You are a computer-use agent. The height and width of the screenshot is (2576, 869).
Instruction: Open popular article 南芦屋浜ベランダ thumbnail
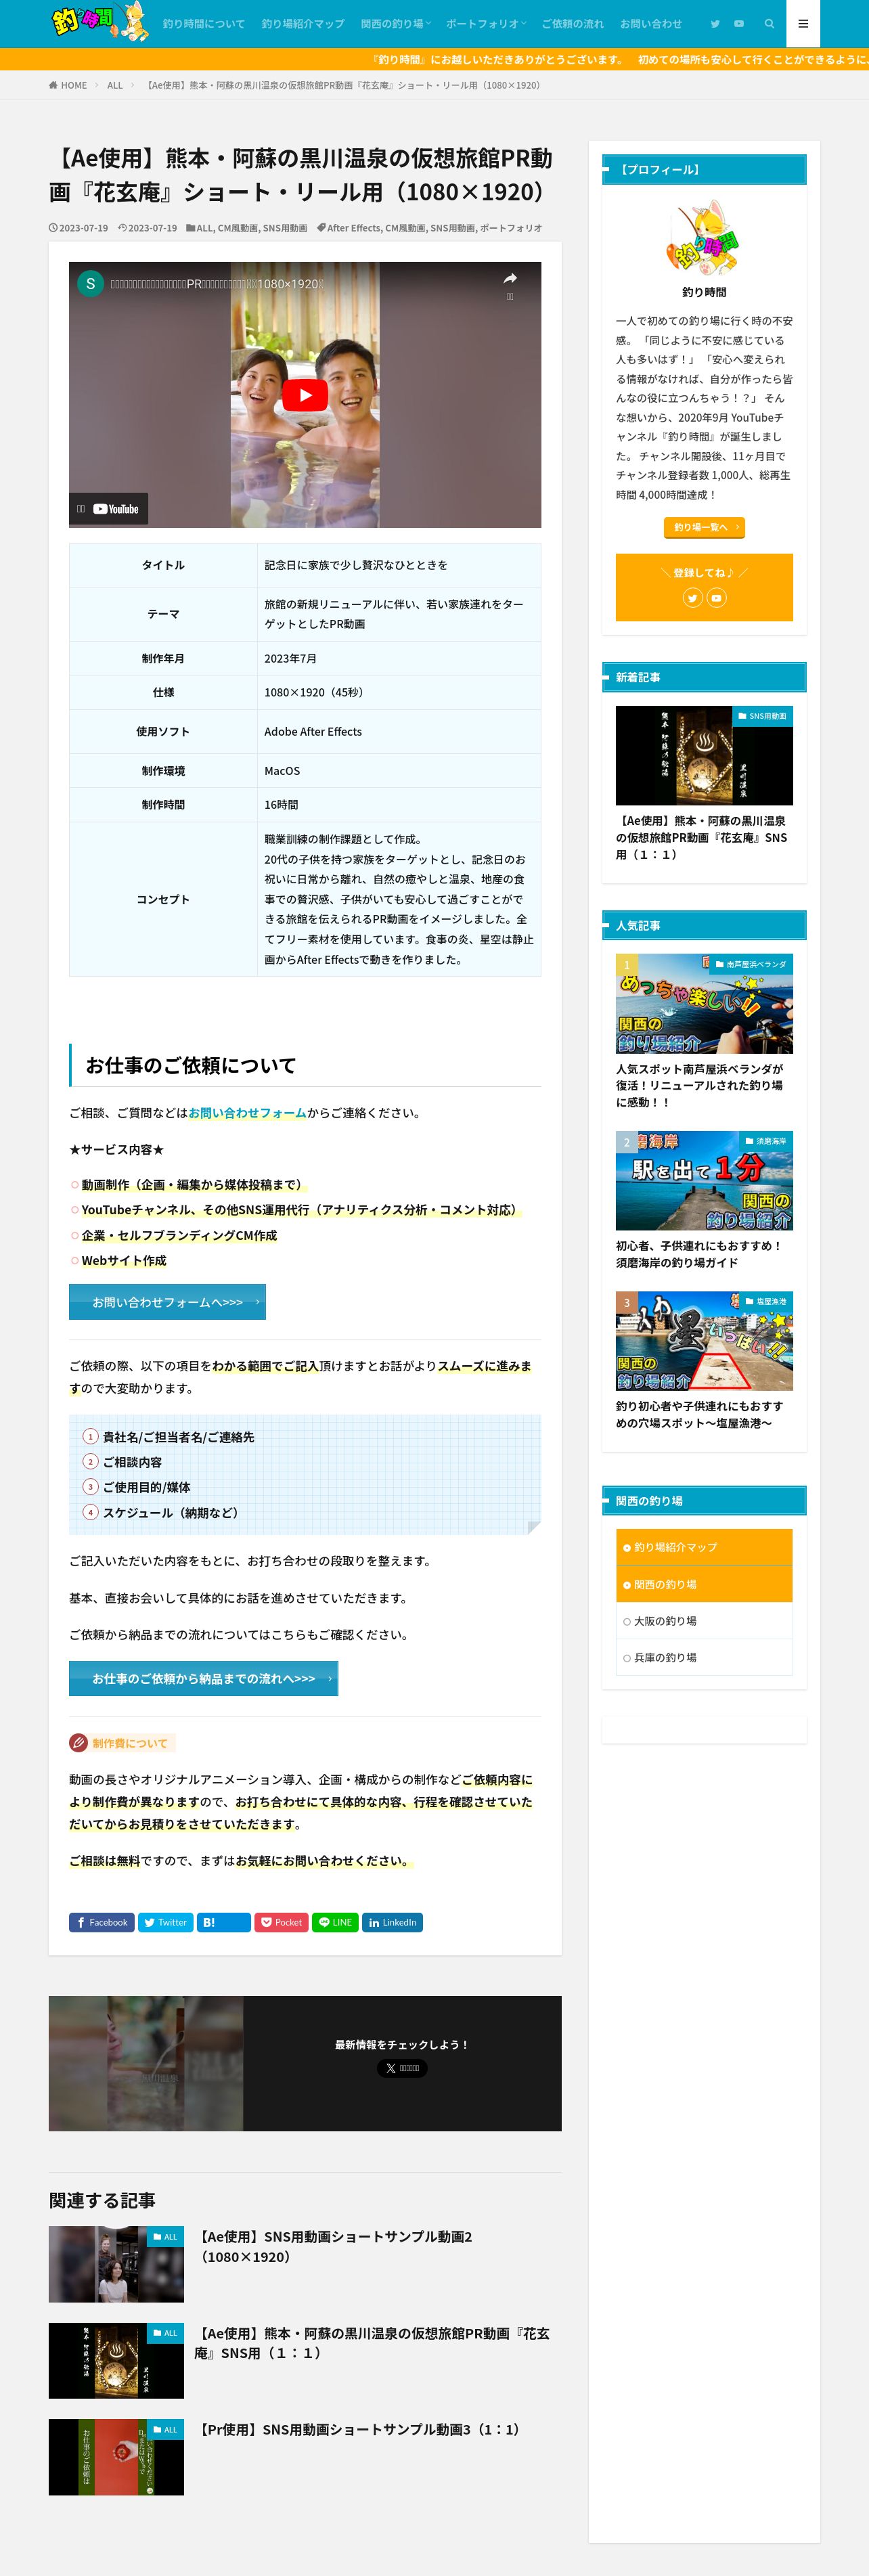(704, 1003)
